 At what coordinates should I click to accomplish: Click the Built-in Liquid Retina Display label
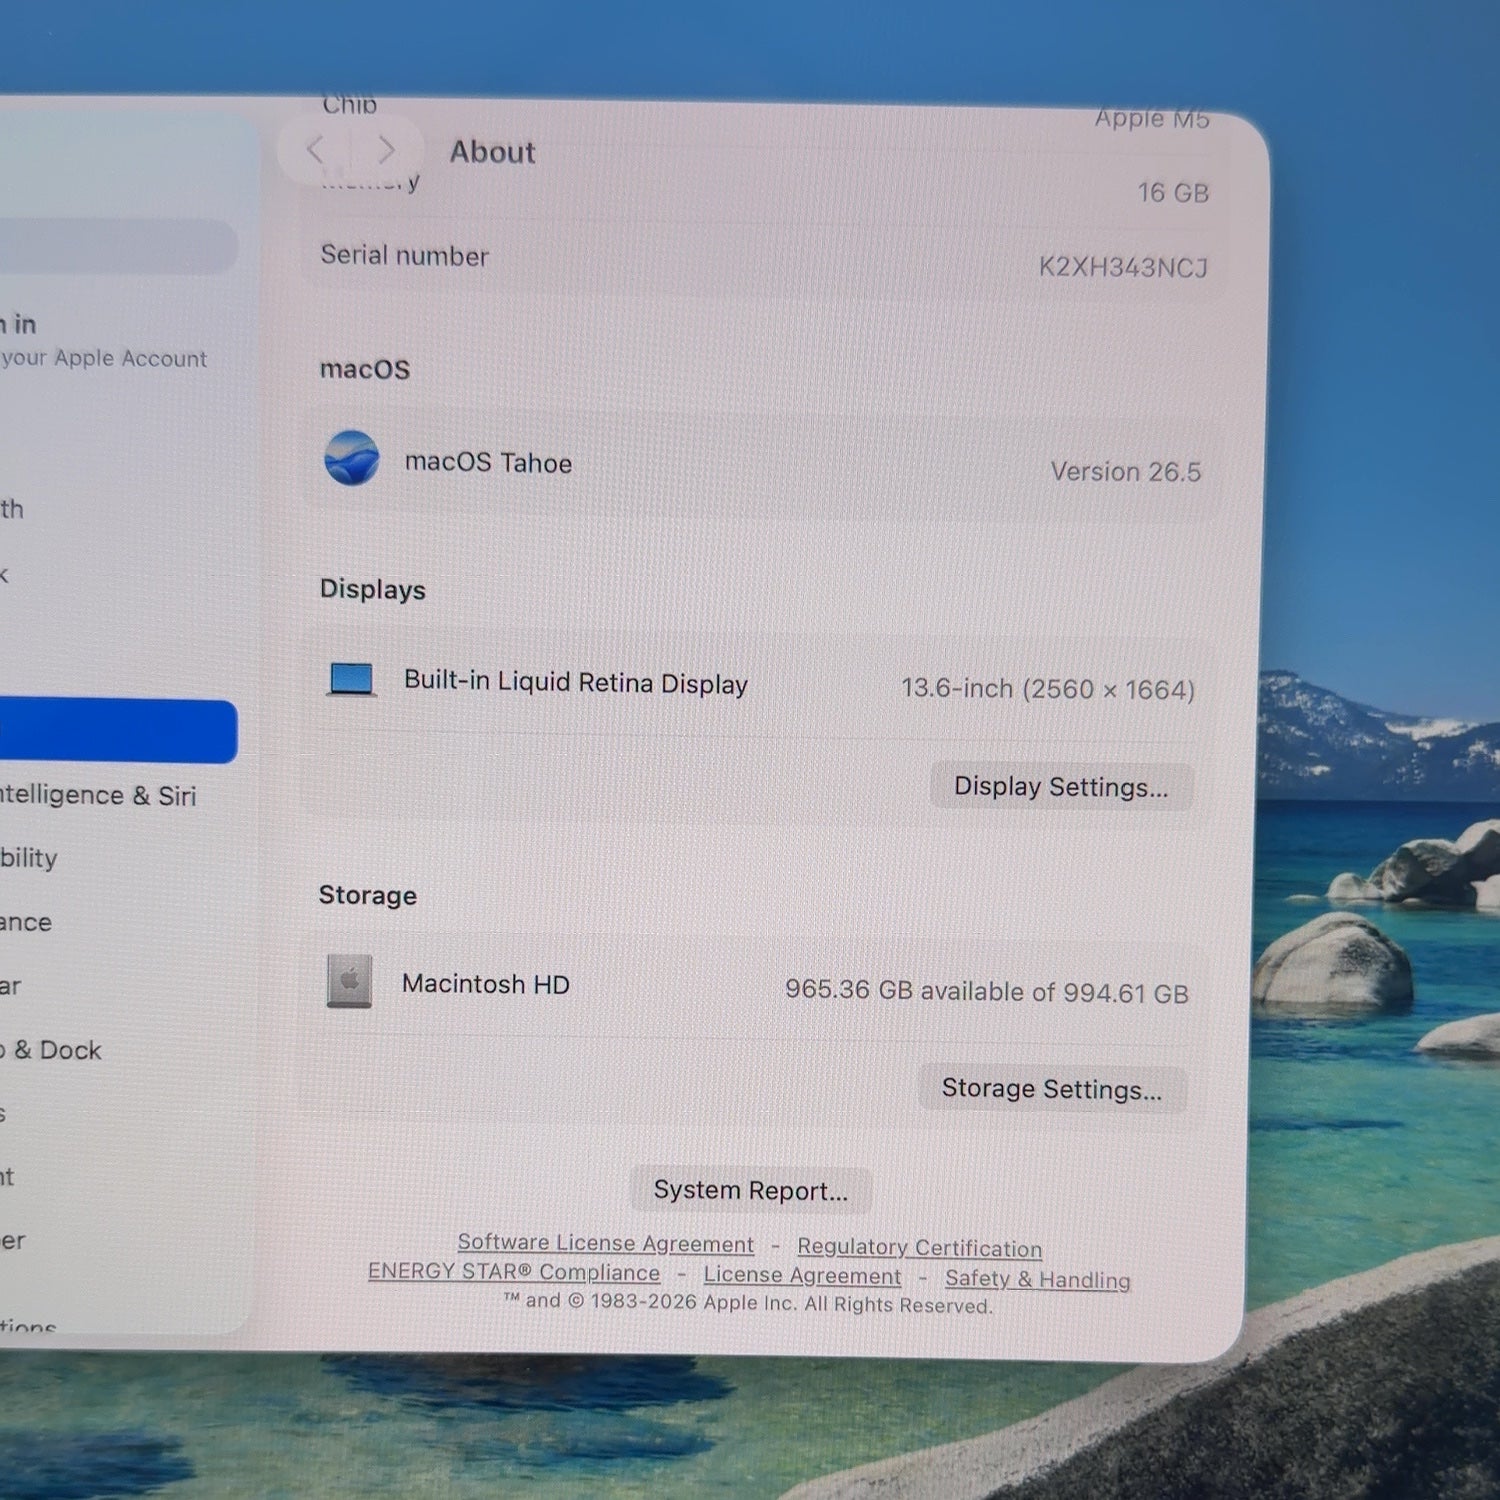576,682
